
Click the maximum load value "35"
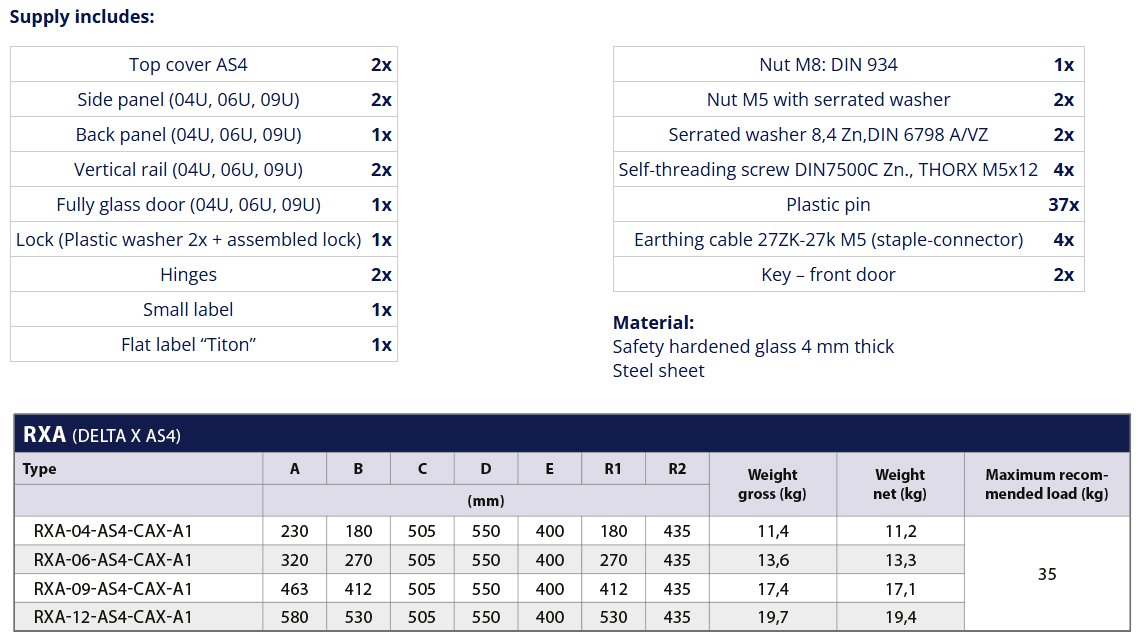click(1047, 574)
